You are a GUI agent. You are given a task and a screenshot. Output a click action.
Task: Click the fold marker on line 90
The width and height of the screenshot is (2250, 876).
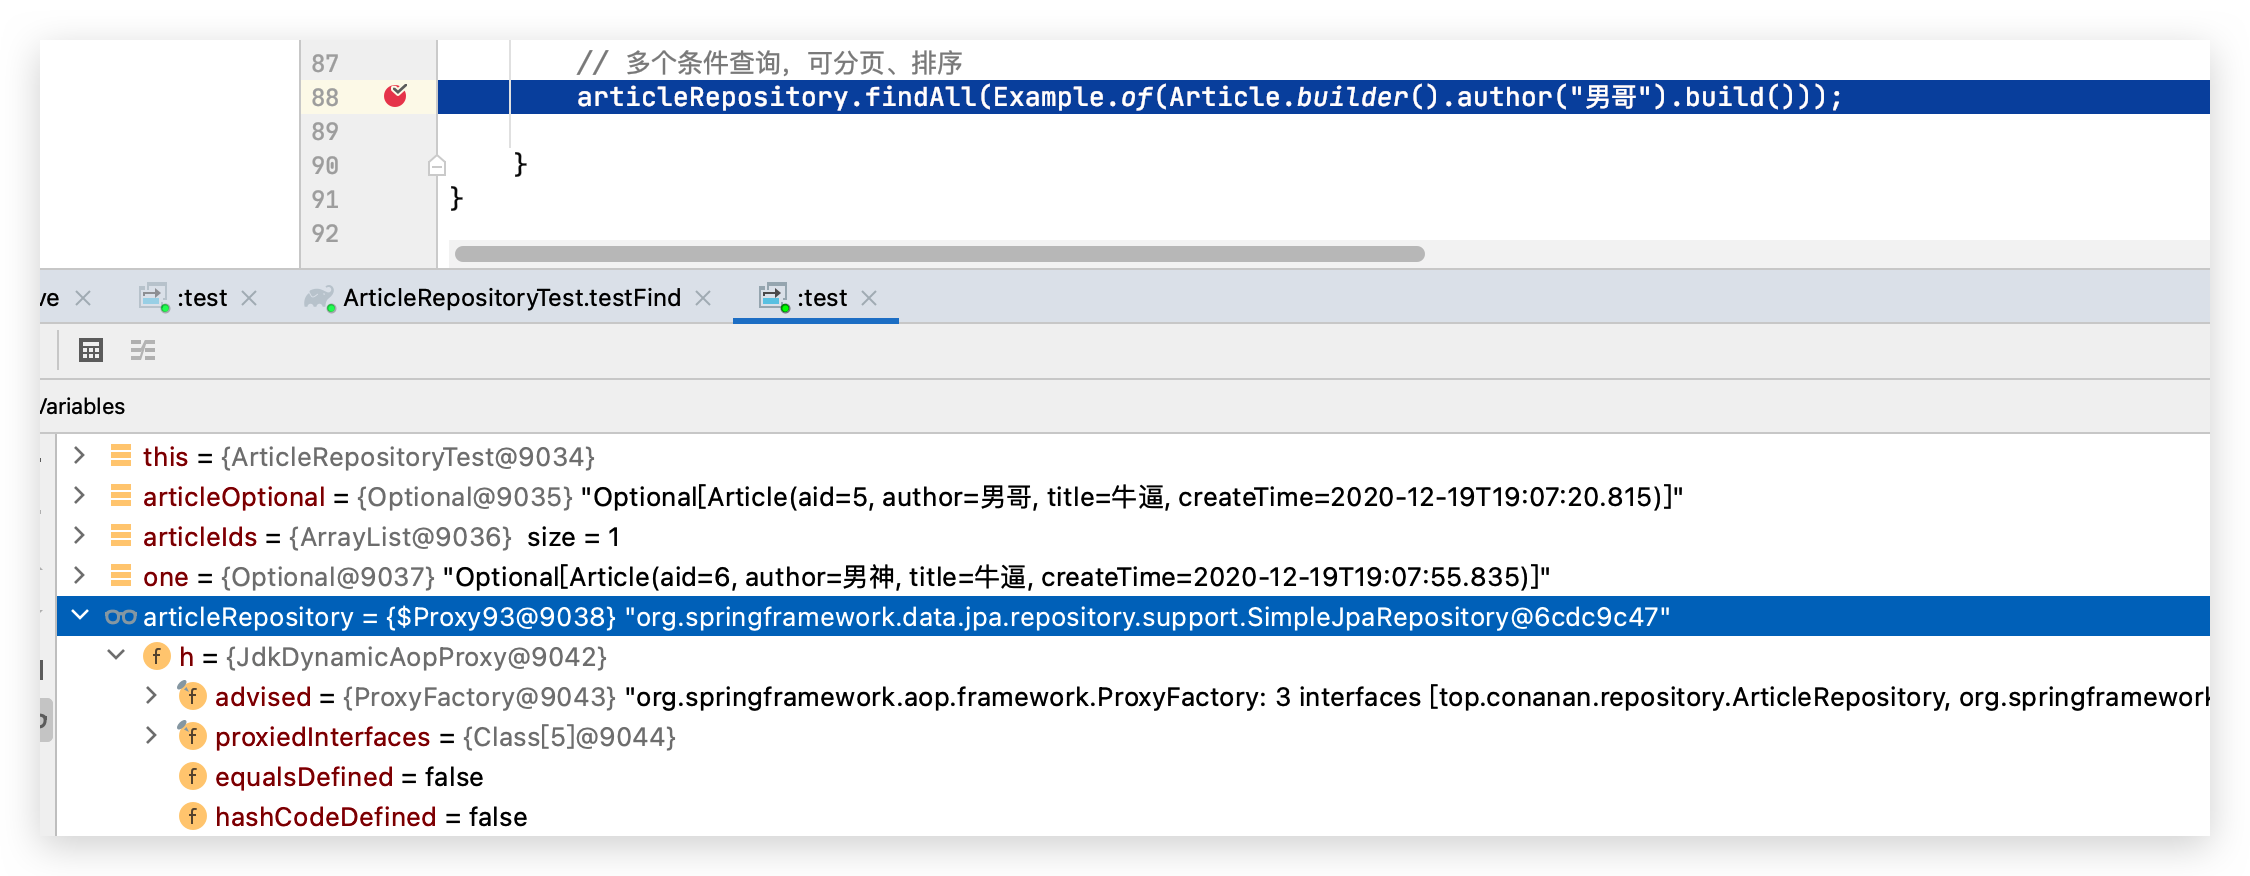[x=437, y=165]
